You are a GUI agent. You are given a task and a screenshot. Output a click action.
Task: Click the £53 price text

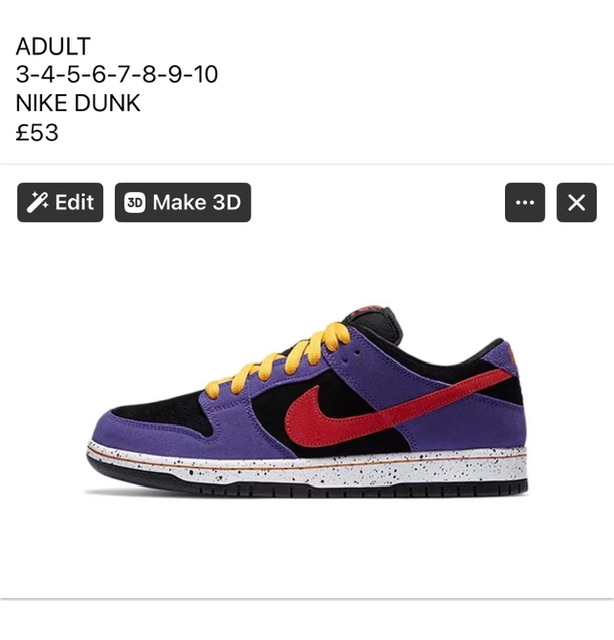tap(37, 132)
